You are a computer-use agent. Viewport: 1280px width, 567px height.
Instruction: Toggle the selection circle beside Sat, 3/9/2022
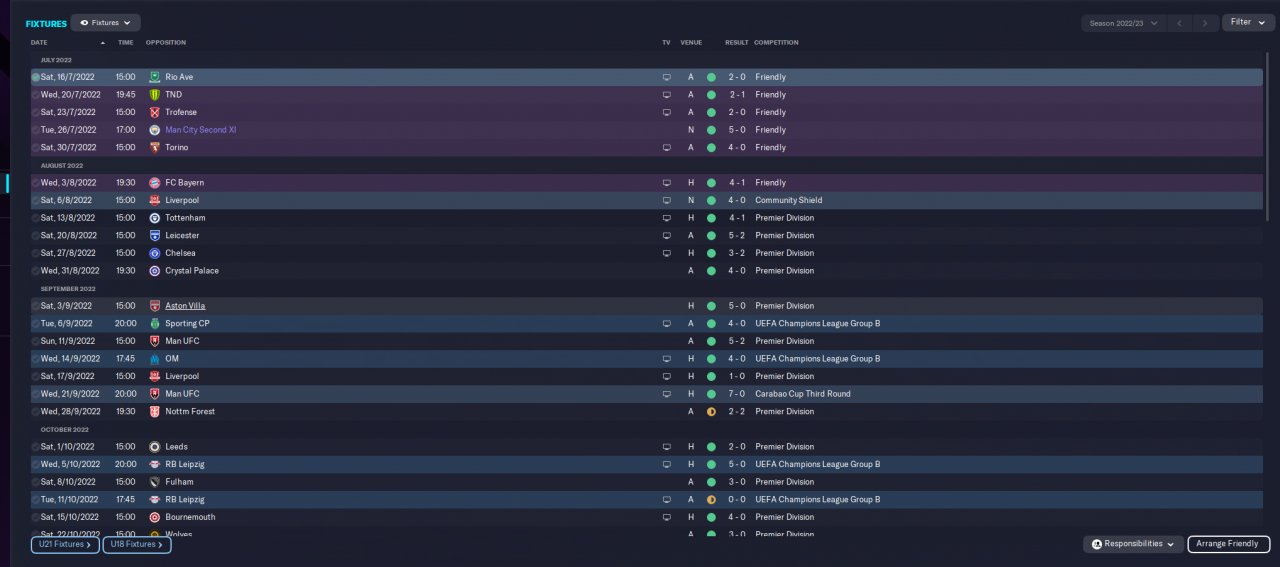pyautogui.click(x=36, y=306)
